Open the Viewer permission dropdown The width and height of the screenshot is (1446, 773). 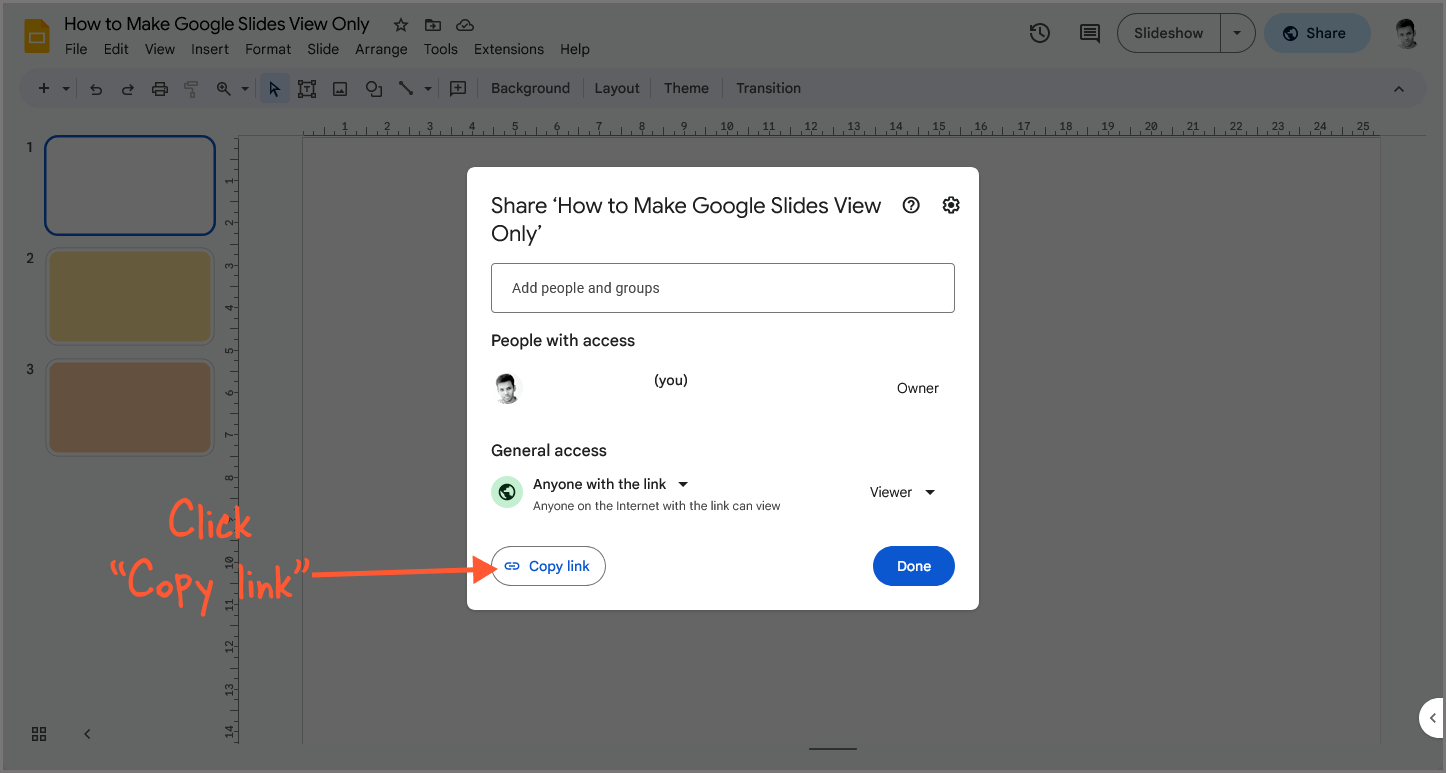tap(929, 492)
